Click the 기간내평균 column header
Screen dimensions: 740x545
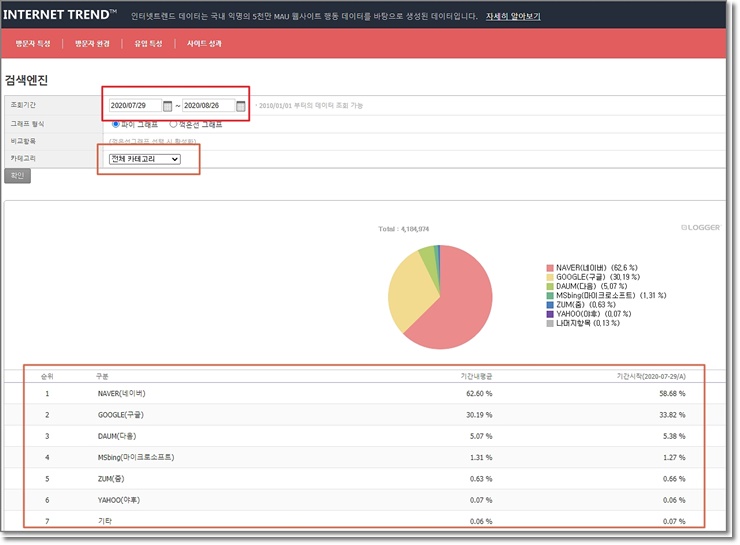click(x=476, y=376)
